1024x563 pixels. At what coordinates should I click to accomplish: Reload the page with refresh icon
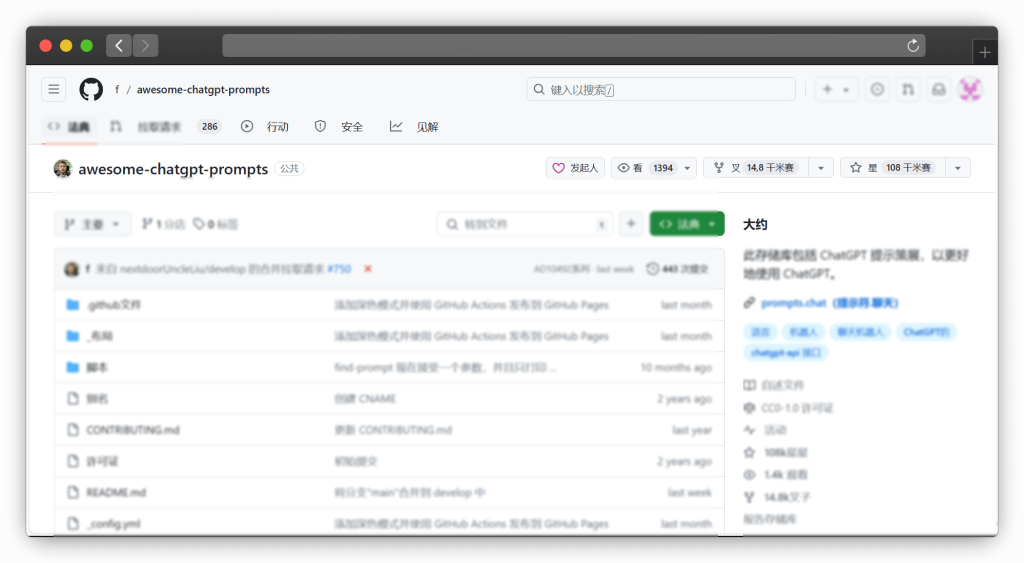click(913, 45)
